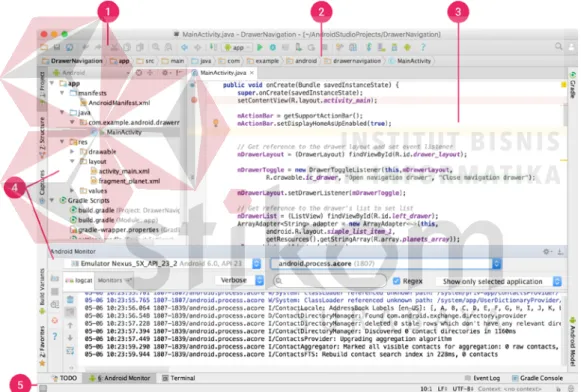Open the Build Variants side panel
This screenshot has width=581, height=392.
click(x=42, y=291)
